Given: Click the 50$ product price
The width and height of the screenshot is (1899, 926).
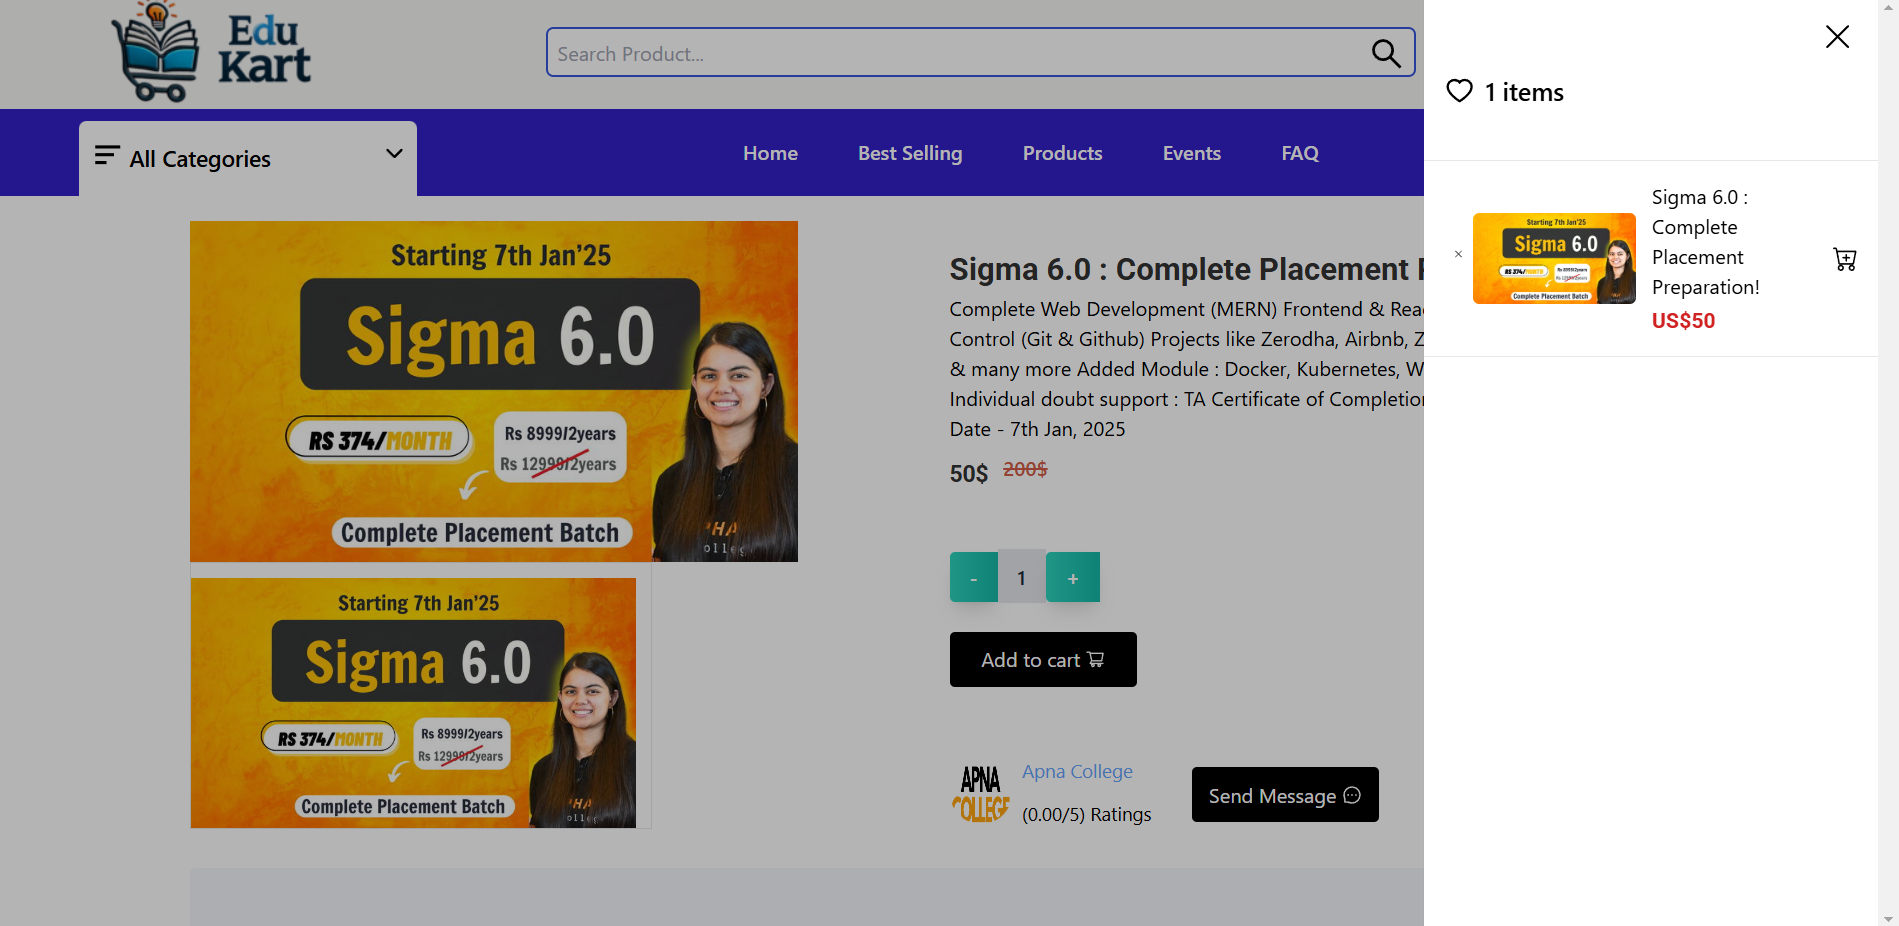Looking at the screenshot, I should coord(969,473).
